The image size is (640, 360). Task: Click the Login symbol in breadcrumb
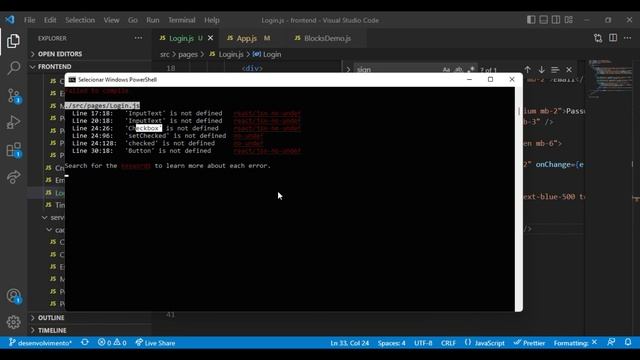coord(267,54)
